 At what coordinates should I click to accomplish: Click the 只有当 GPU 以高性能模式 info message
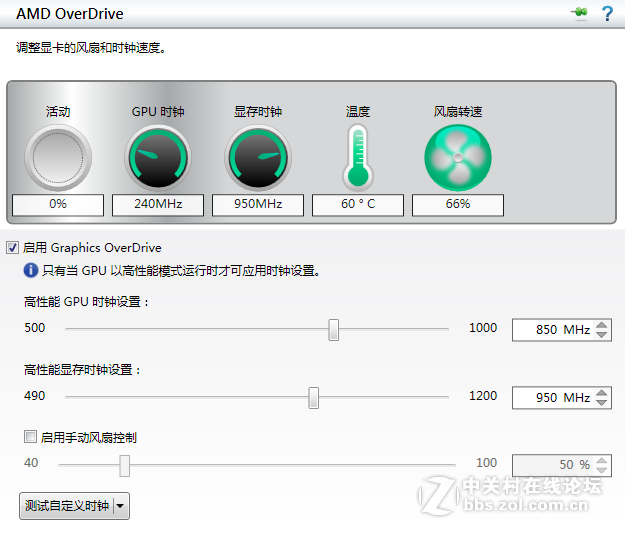(181, 271)
